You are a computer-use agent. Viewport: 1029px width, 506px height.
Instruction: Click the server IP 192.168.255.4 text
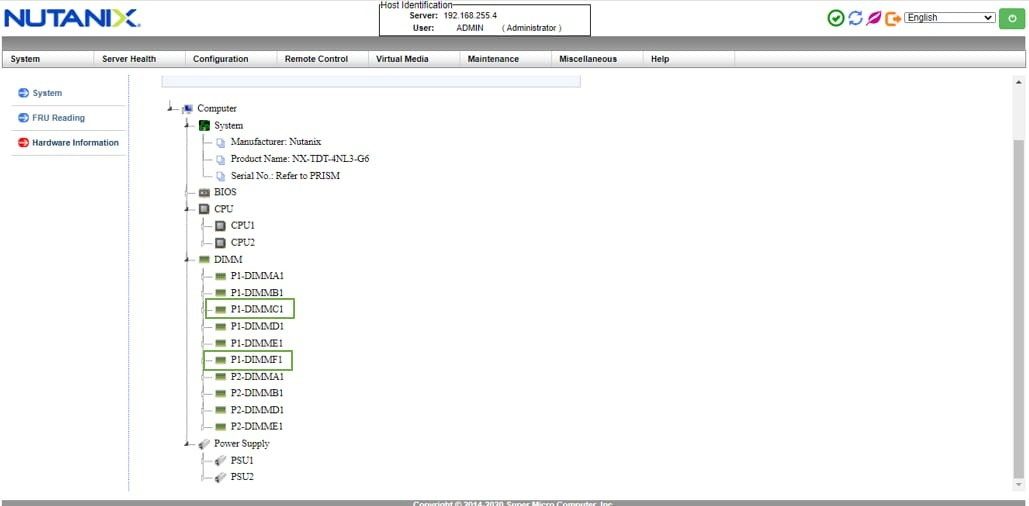tap(470, 15)
